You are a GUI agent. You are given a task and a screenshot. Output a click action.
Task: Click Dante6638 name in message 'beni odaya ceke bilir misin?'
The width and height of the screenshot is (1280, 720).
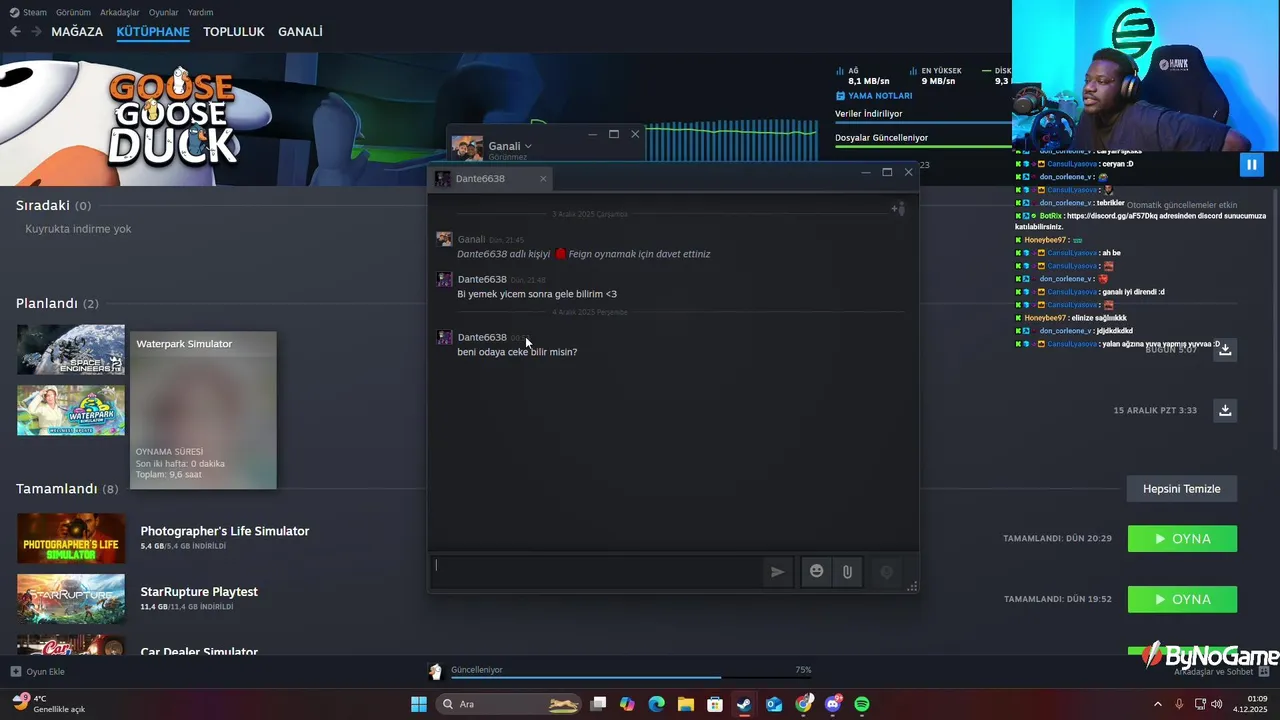pos(482,338)
